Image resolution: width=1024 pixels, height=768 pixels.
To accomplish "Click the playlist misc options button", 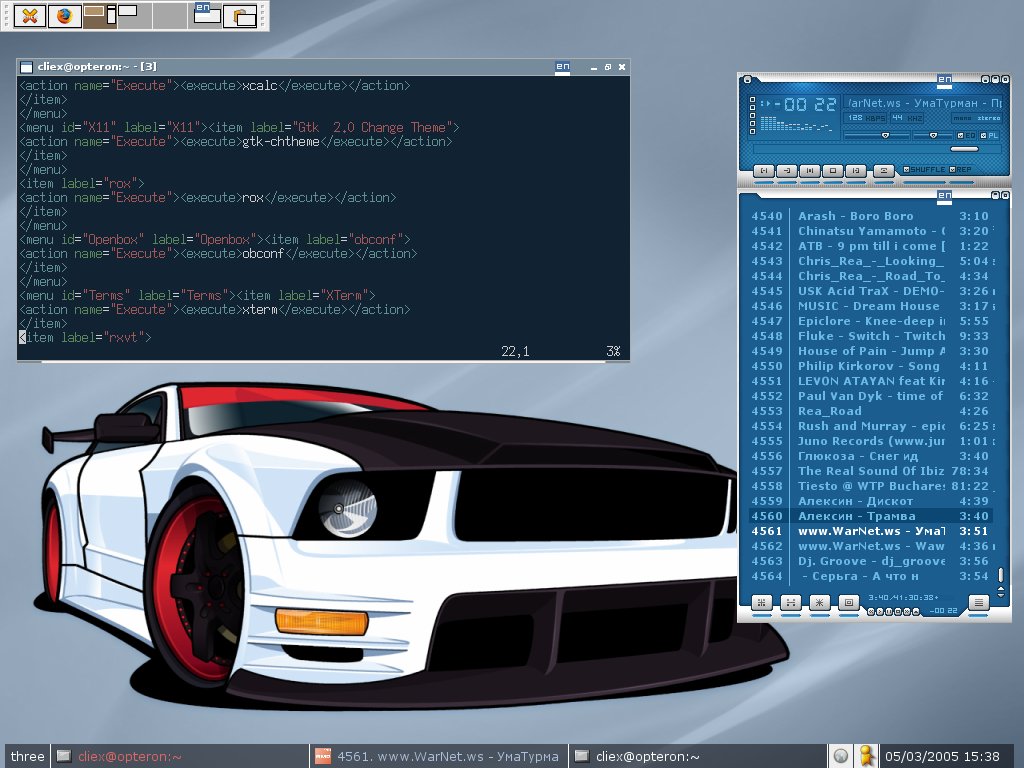I will (848, 602).
